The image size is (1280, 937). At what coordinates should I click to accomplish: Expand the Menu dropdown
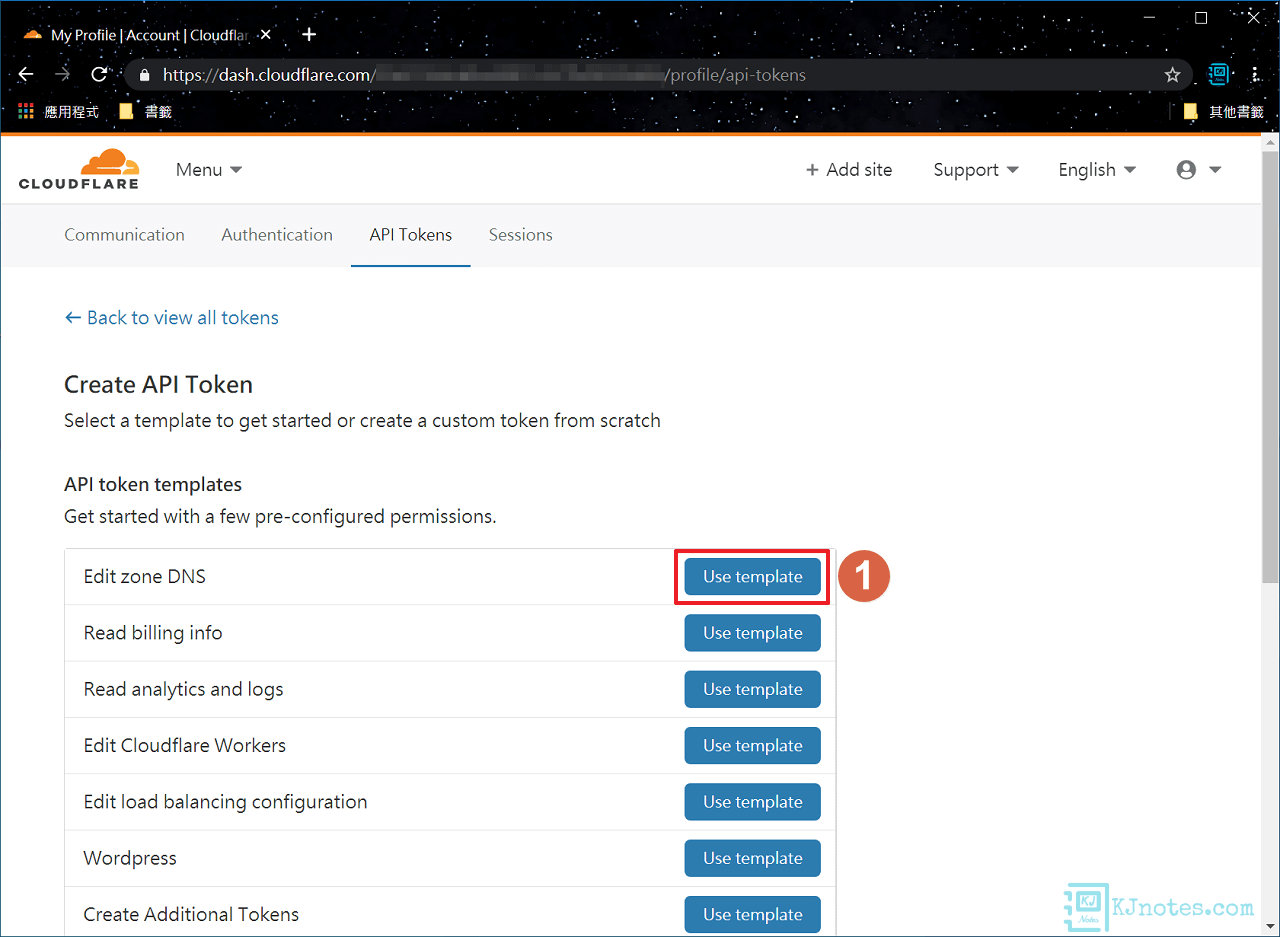tap(209, 170)
